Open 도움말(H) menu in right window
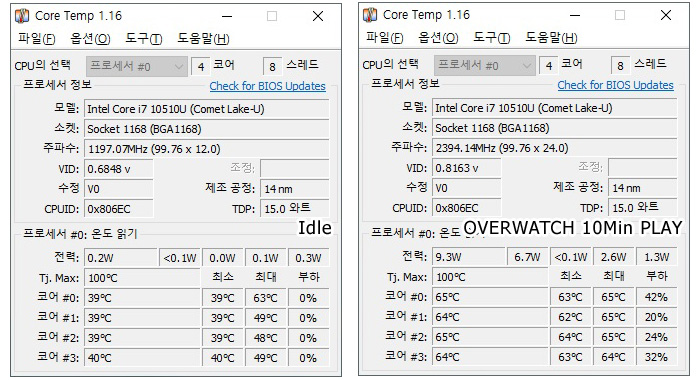Viewport: 700px width, 380px height. (x=551, y=38)
